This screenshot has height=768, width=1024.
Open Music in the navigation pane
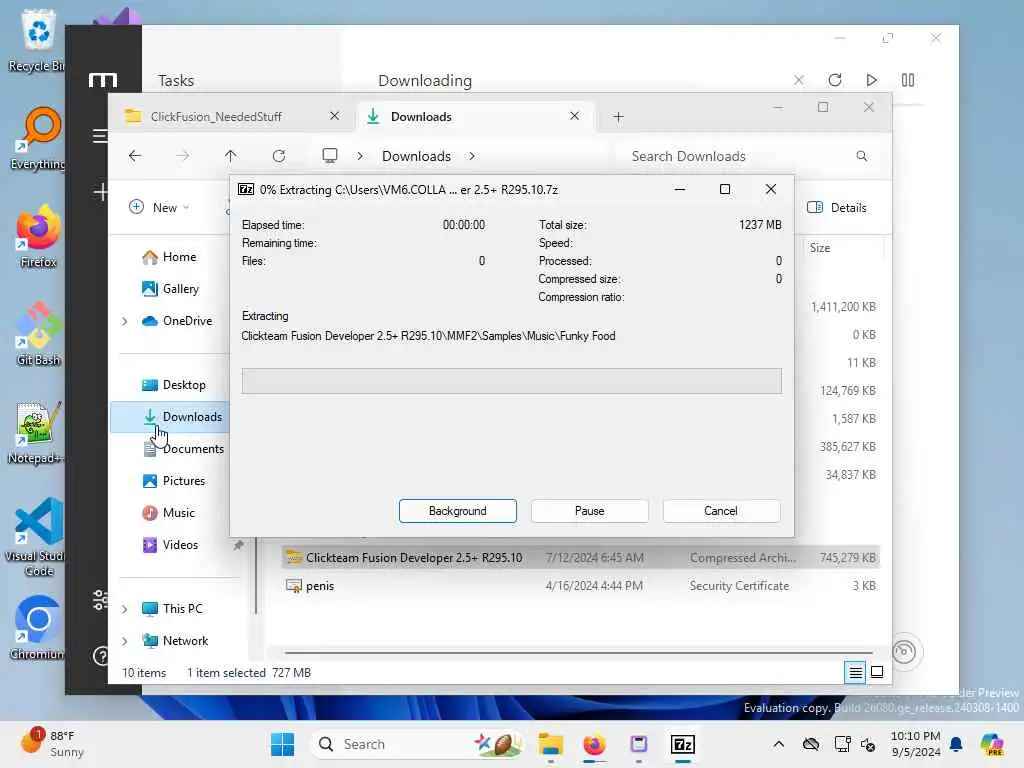coord(168,513)
